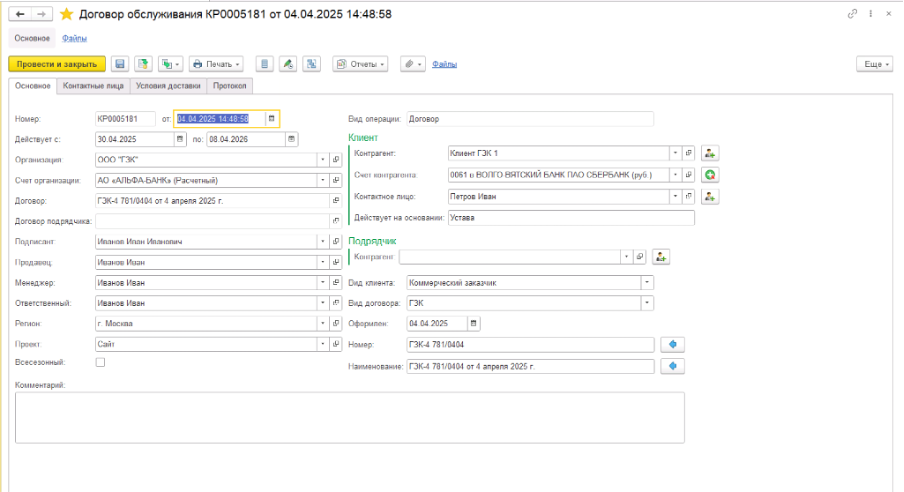Click blue arrow button beside Номер field

click(x=672, y=344)
